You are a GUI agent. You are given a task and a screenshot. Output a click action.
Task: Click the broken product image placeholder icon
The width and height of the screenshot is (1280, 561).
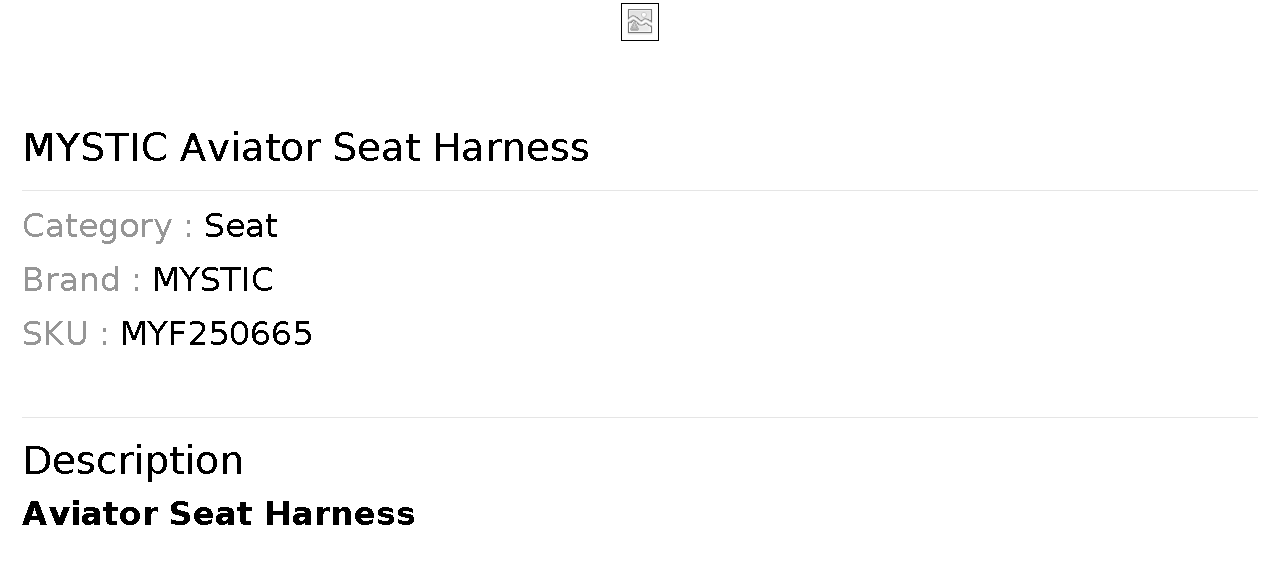[x=640, y=22]
